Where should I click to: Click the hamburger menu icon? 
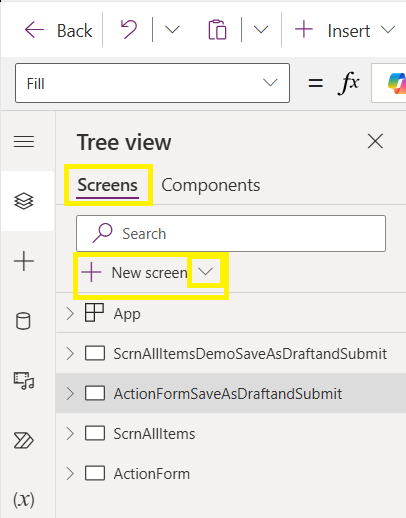point(24,141)
